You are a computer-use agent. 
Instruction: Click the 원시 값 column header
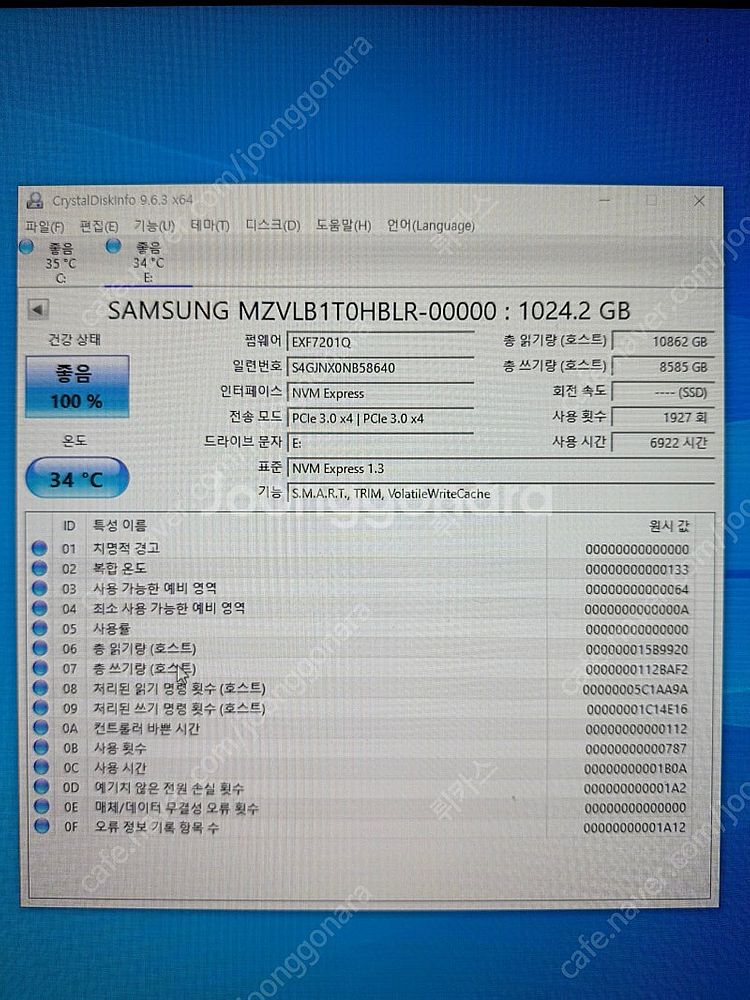point(669,526)
